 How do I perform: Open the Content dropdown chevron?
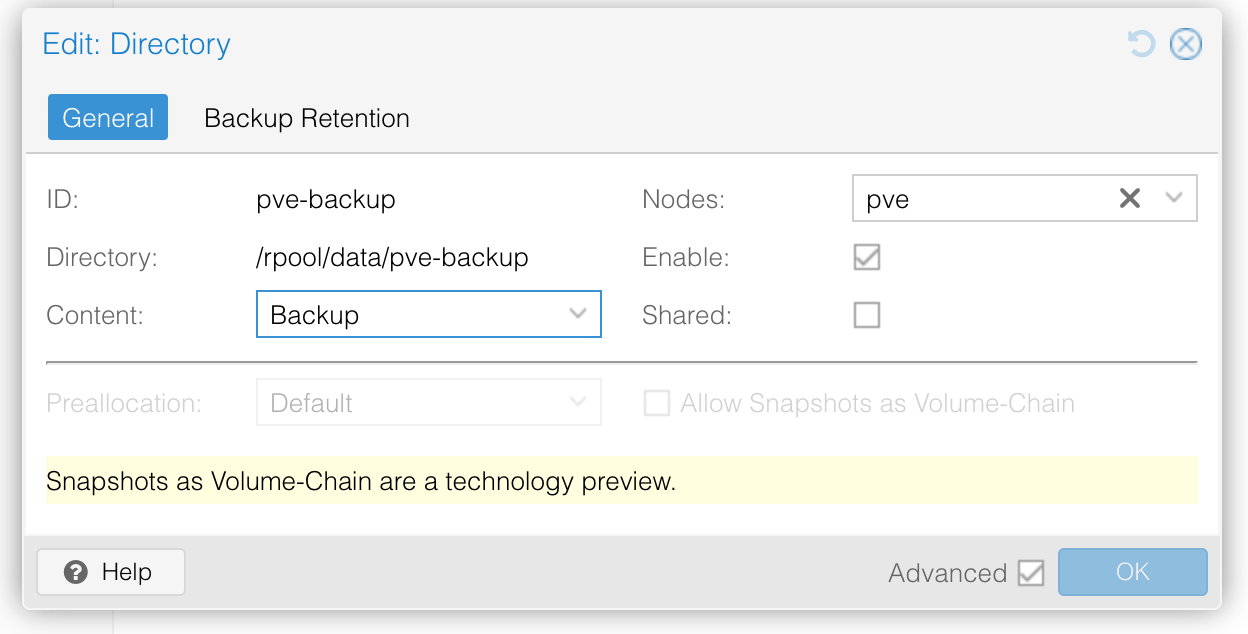tap(578, 314)
